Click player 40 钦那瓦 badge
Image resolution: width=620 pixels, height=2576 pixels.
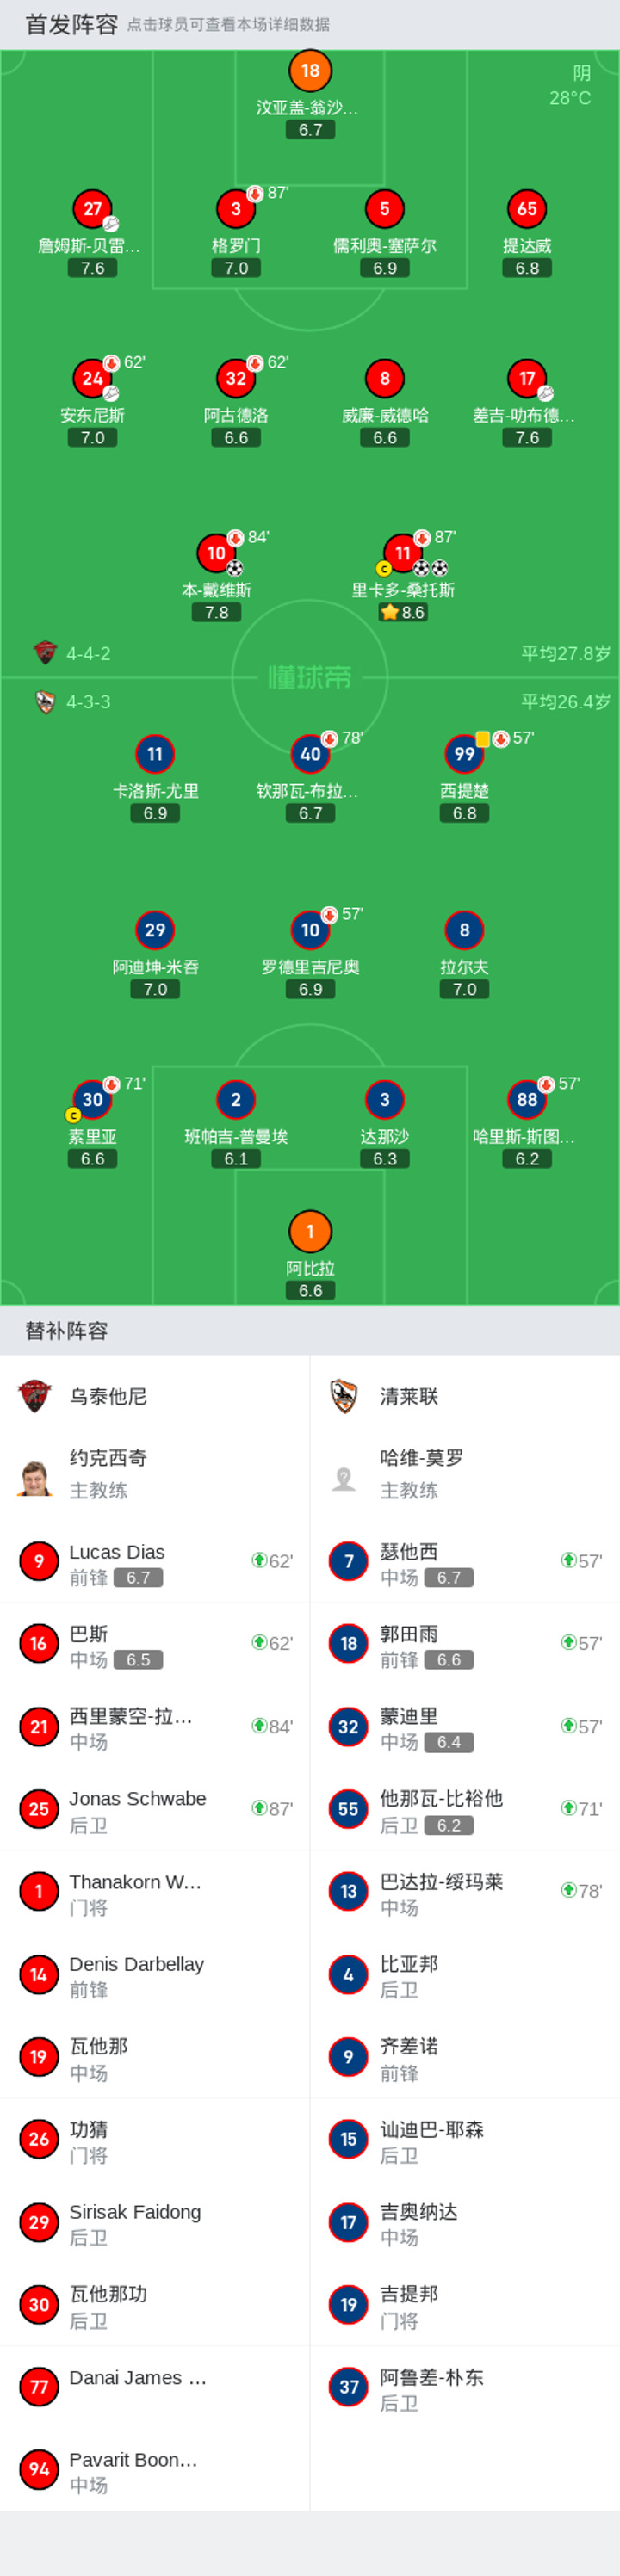pos(310,754)
